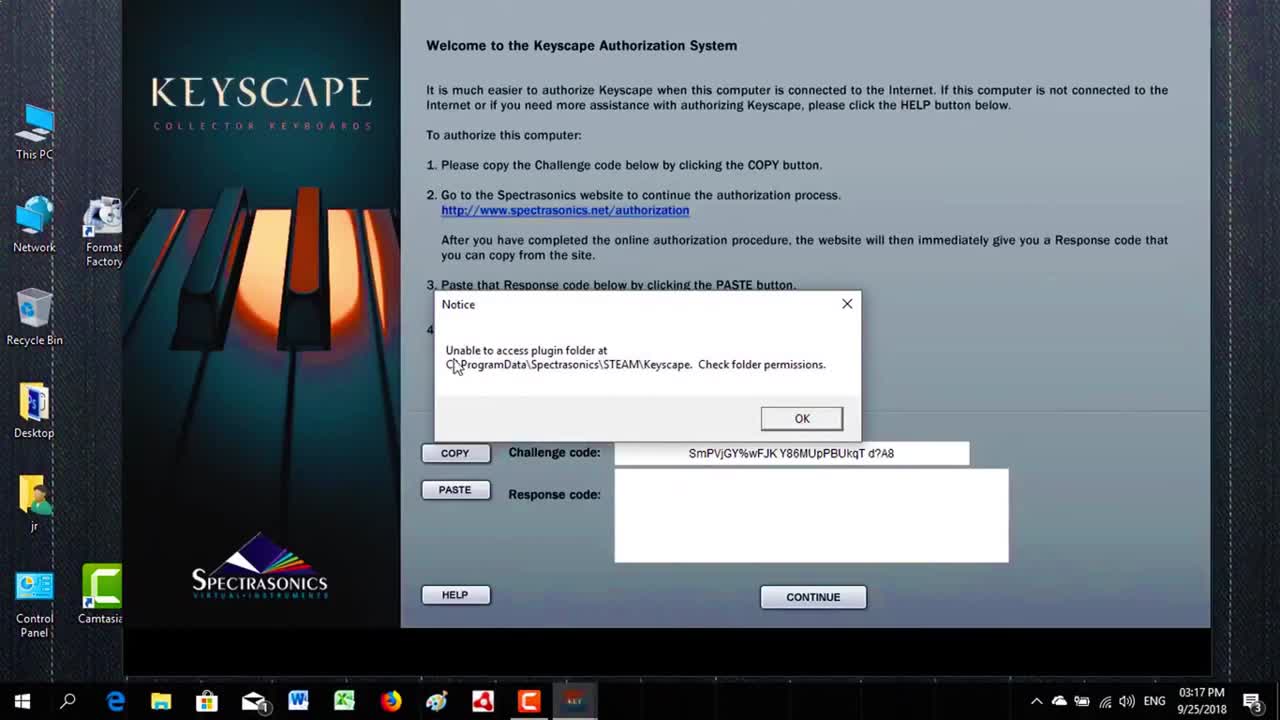Open Word from taskbar
Image resolution: width=1280 pixels, height=720 pixels.
pyautogui.click(x=299, y=701)
